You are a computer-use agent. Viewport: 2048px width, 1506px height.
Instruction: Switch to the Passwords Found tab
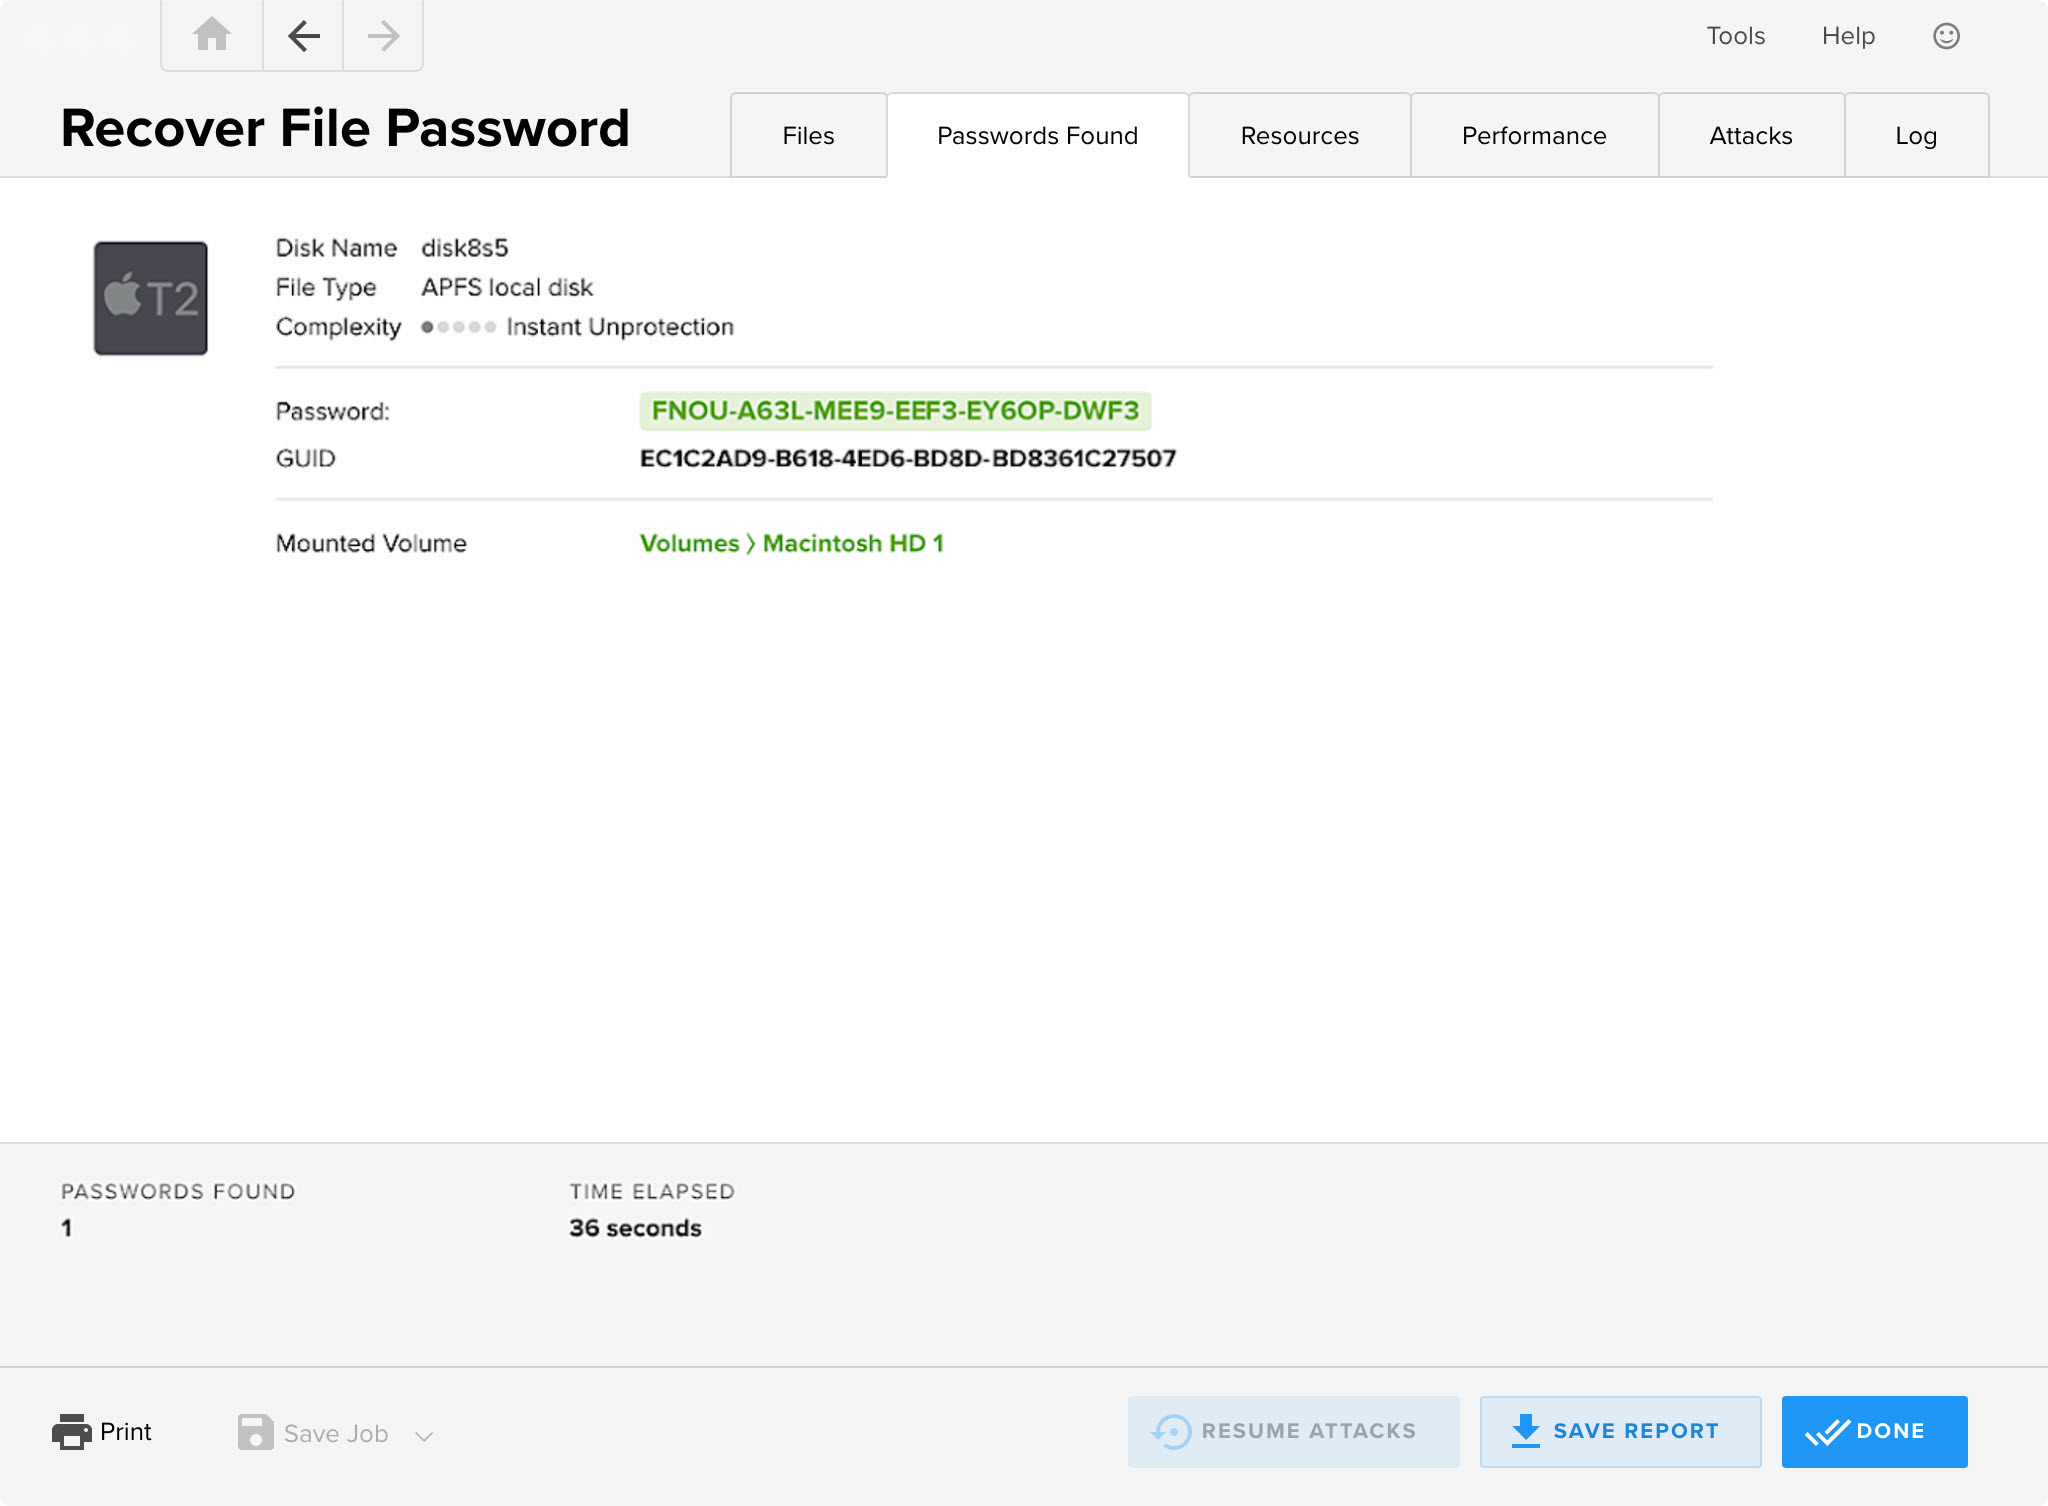pos(1037,135)
